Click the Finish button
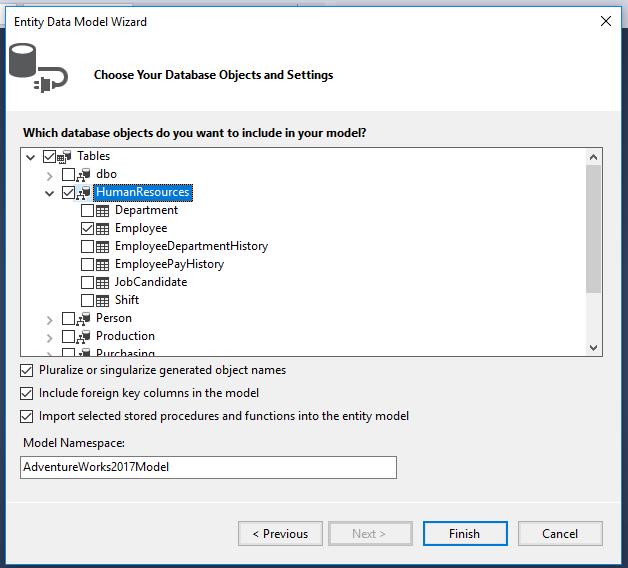The height and width of the screenshot is (568, 628). coord(464,534)
